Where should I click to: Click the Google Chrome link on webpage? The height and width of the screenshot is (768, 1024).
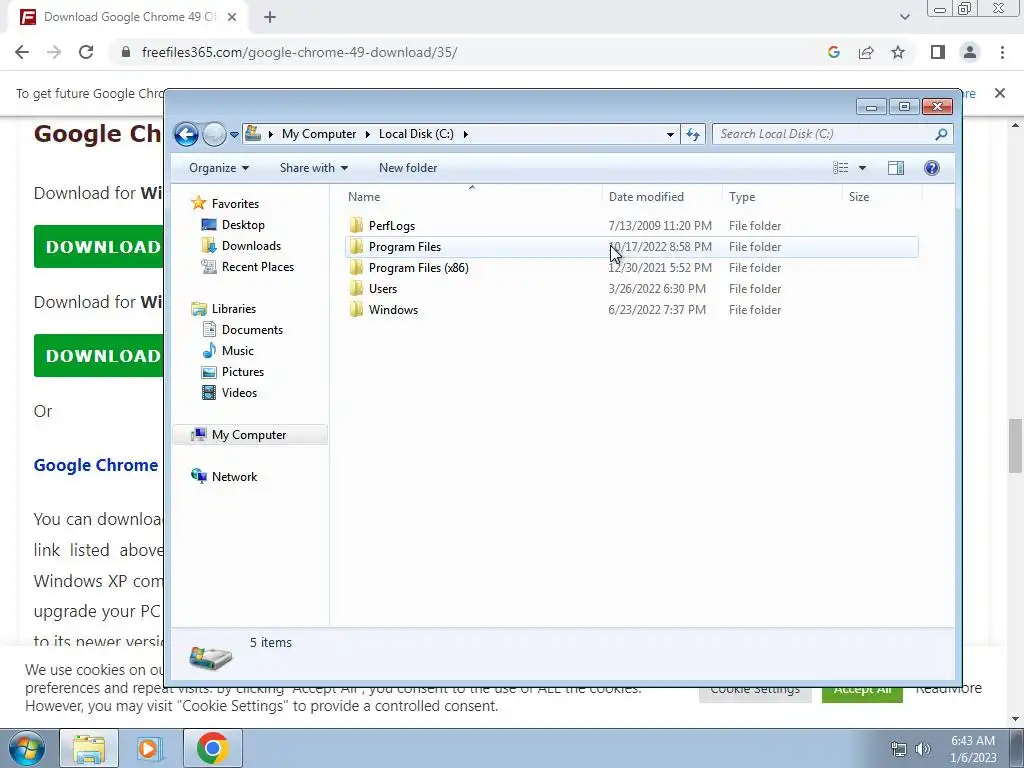tap(96, 465)
